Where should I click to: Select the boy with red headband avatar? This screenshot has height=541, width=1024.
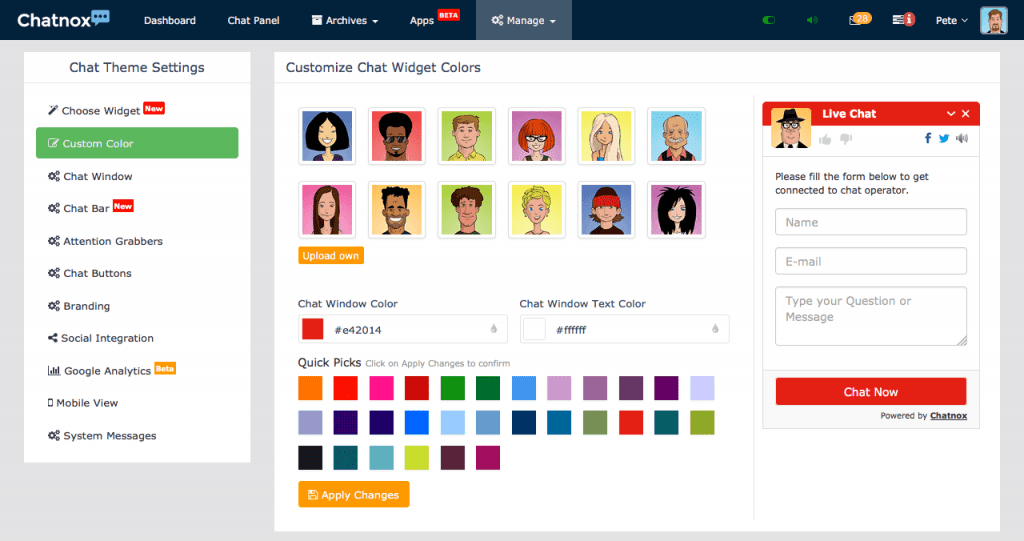pos(606,210)
